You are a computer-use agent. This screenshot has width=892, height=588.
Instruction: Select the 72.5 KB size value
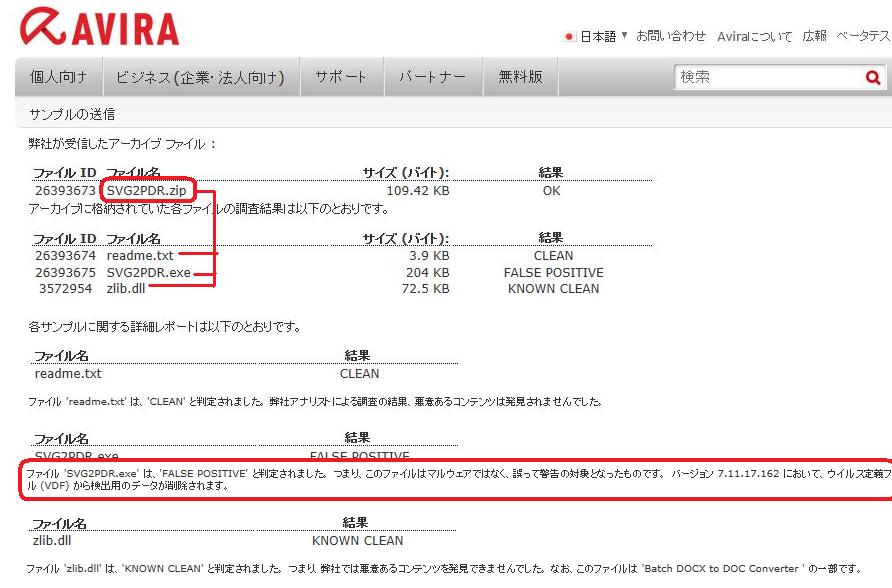426,289
